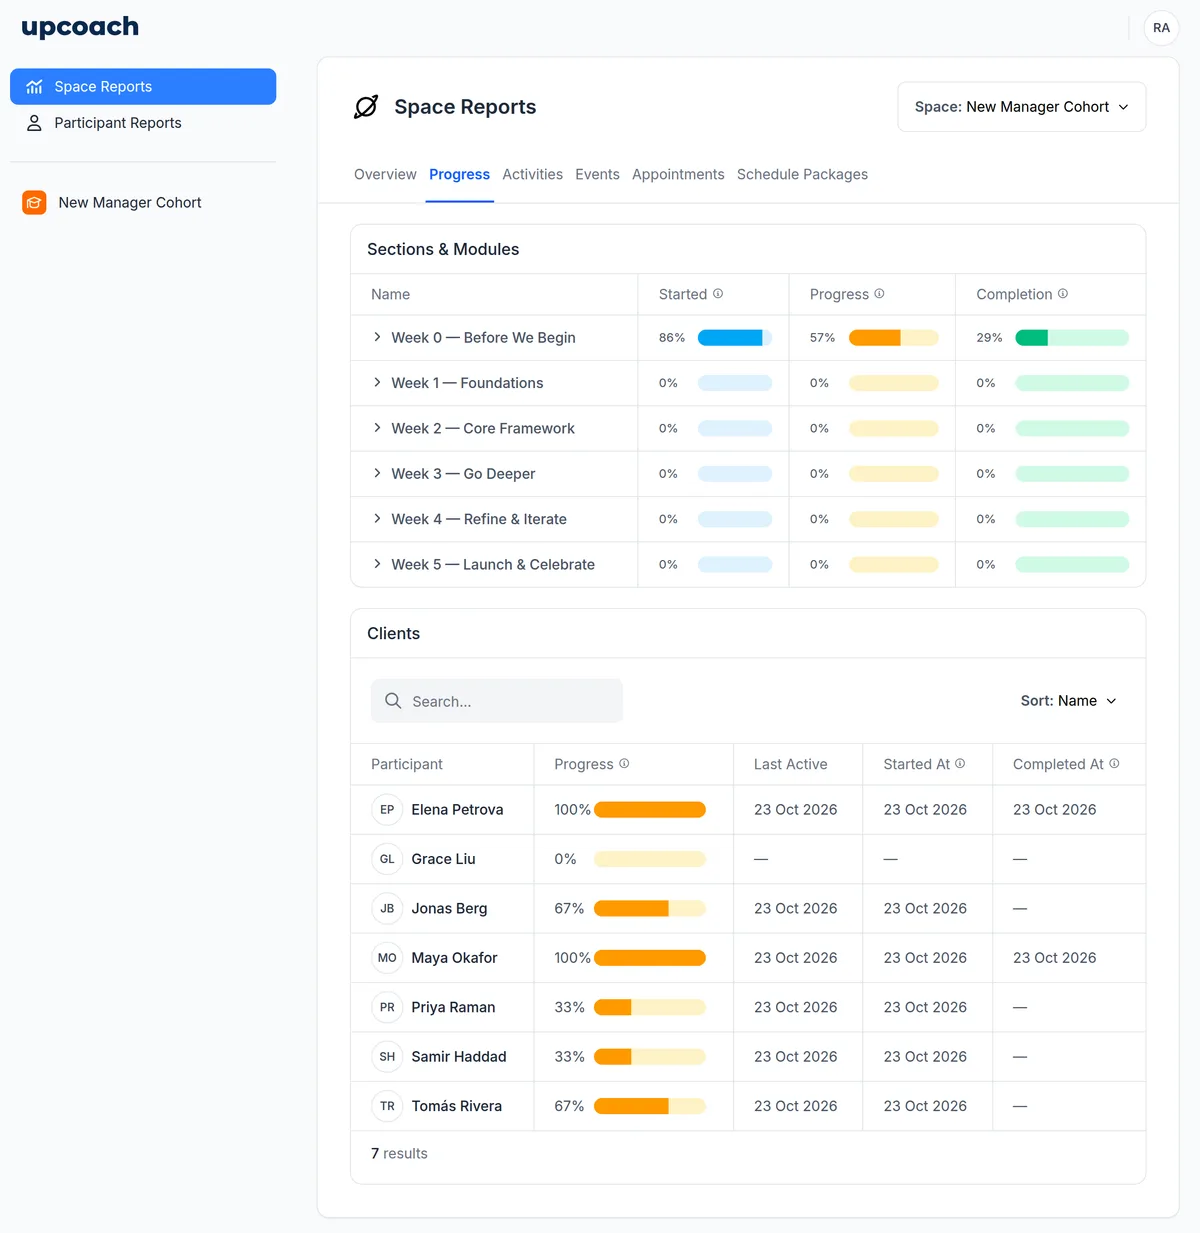The width and height of the screenshot is (1200, 1233).
Task: Click Samir Haddad's name
Action: point(459,1057)
